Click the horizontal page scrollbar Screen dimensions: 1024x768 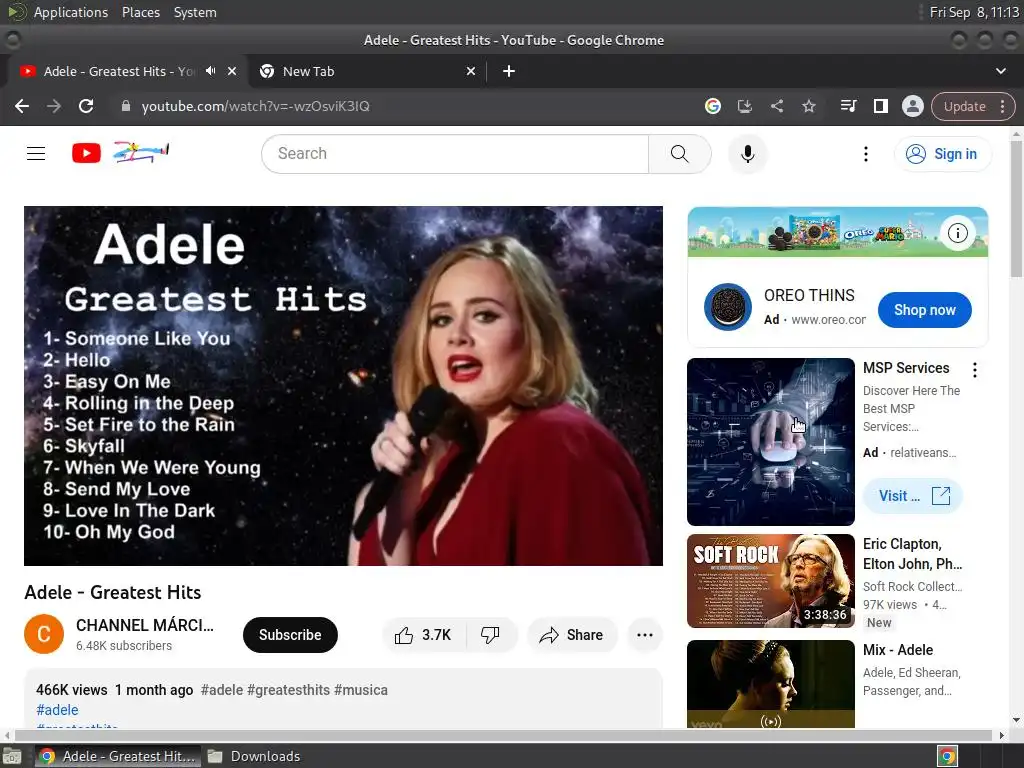click(504, 735)
